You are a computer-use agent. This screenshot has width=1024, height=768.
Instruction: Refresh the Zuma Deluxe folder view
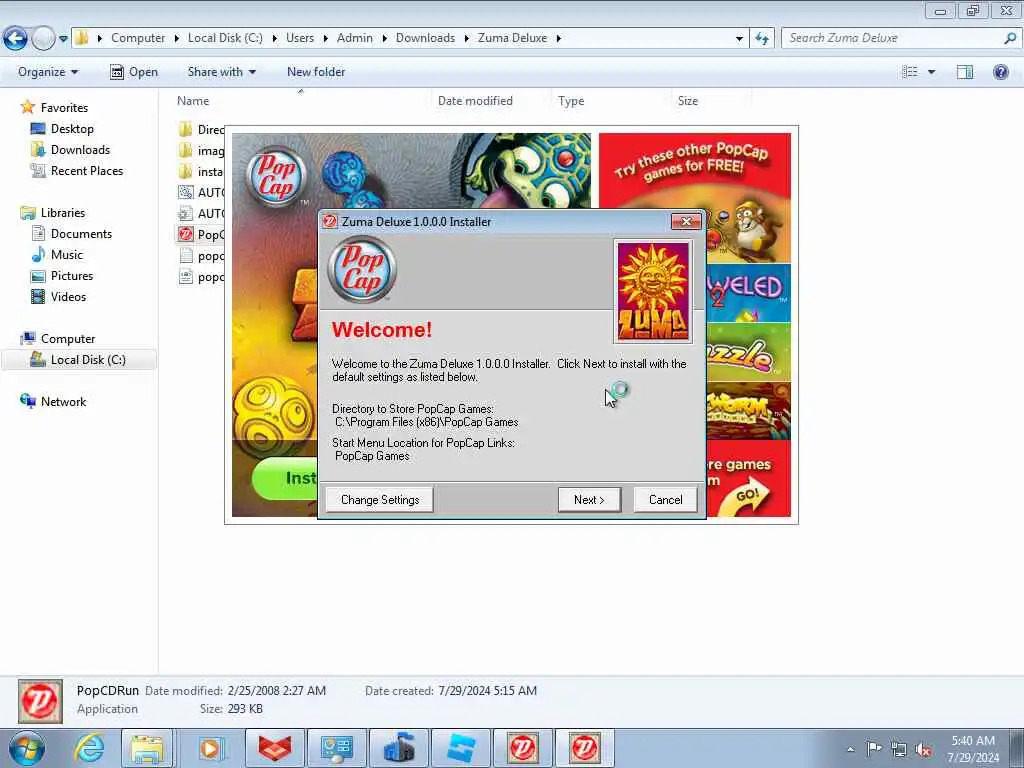(x=761, y=39)
